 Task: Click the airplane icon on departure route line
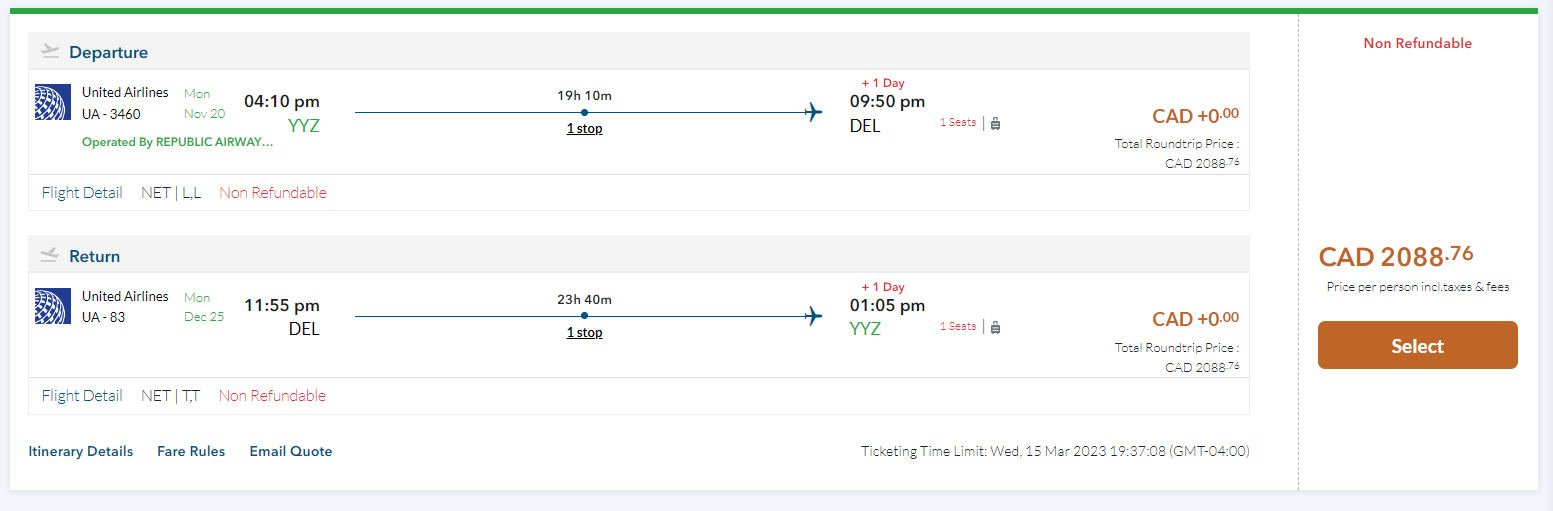(x=813, y=112)
